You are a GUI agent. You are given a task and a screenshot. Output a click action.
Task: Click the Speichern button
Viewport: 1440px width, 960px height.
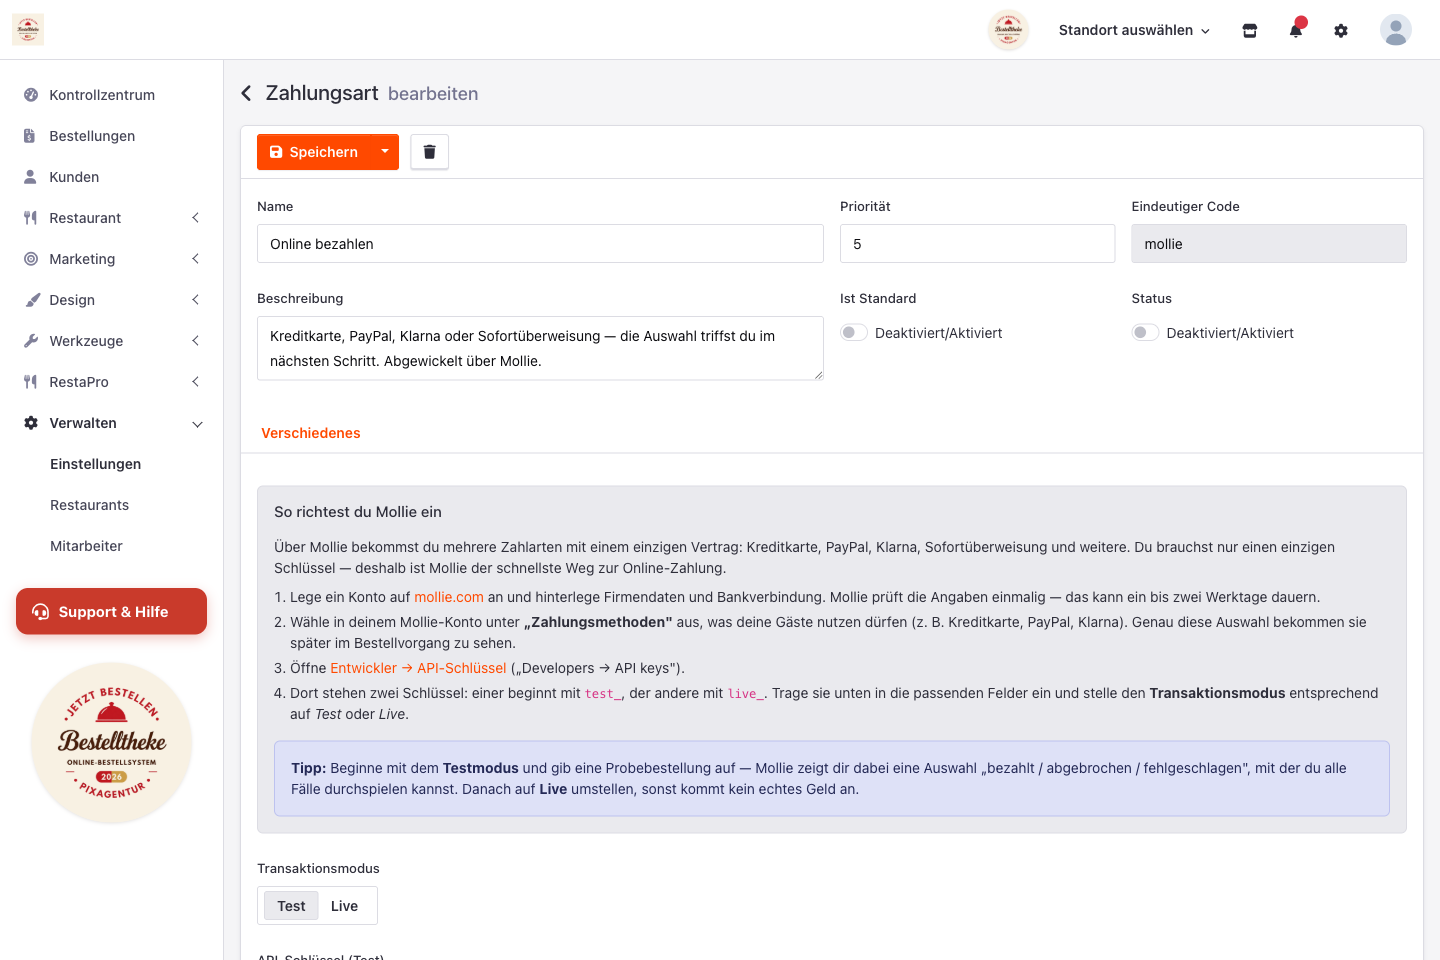coord(314,152)
